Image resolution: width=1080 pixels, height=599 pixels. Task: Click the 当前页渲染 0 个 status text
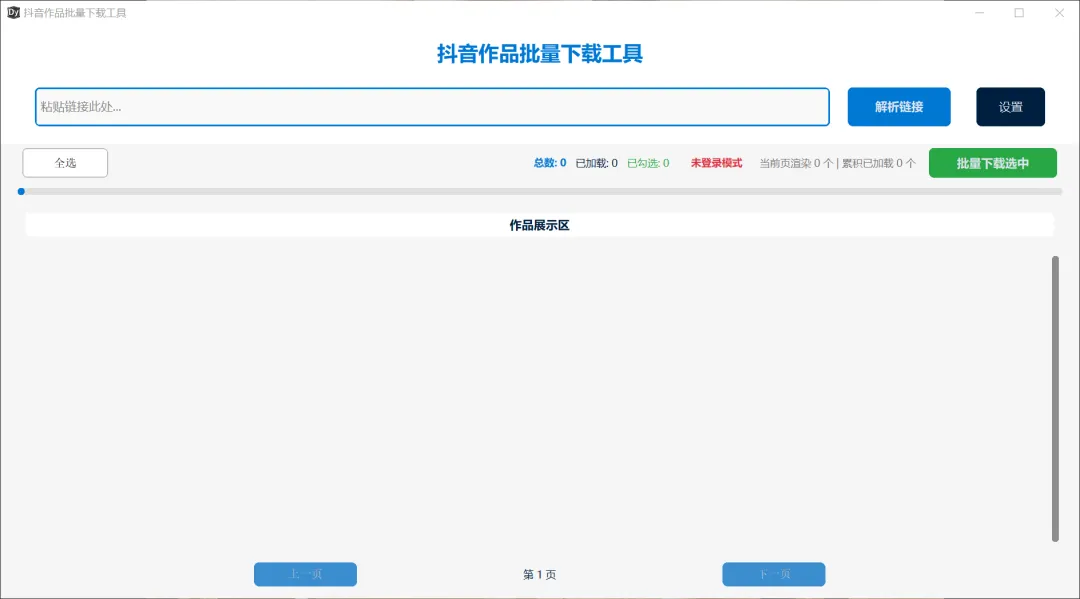(x=796, y=163)
